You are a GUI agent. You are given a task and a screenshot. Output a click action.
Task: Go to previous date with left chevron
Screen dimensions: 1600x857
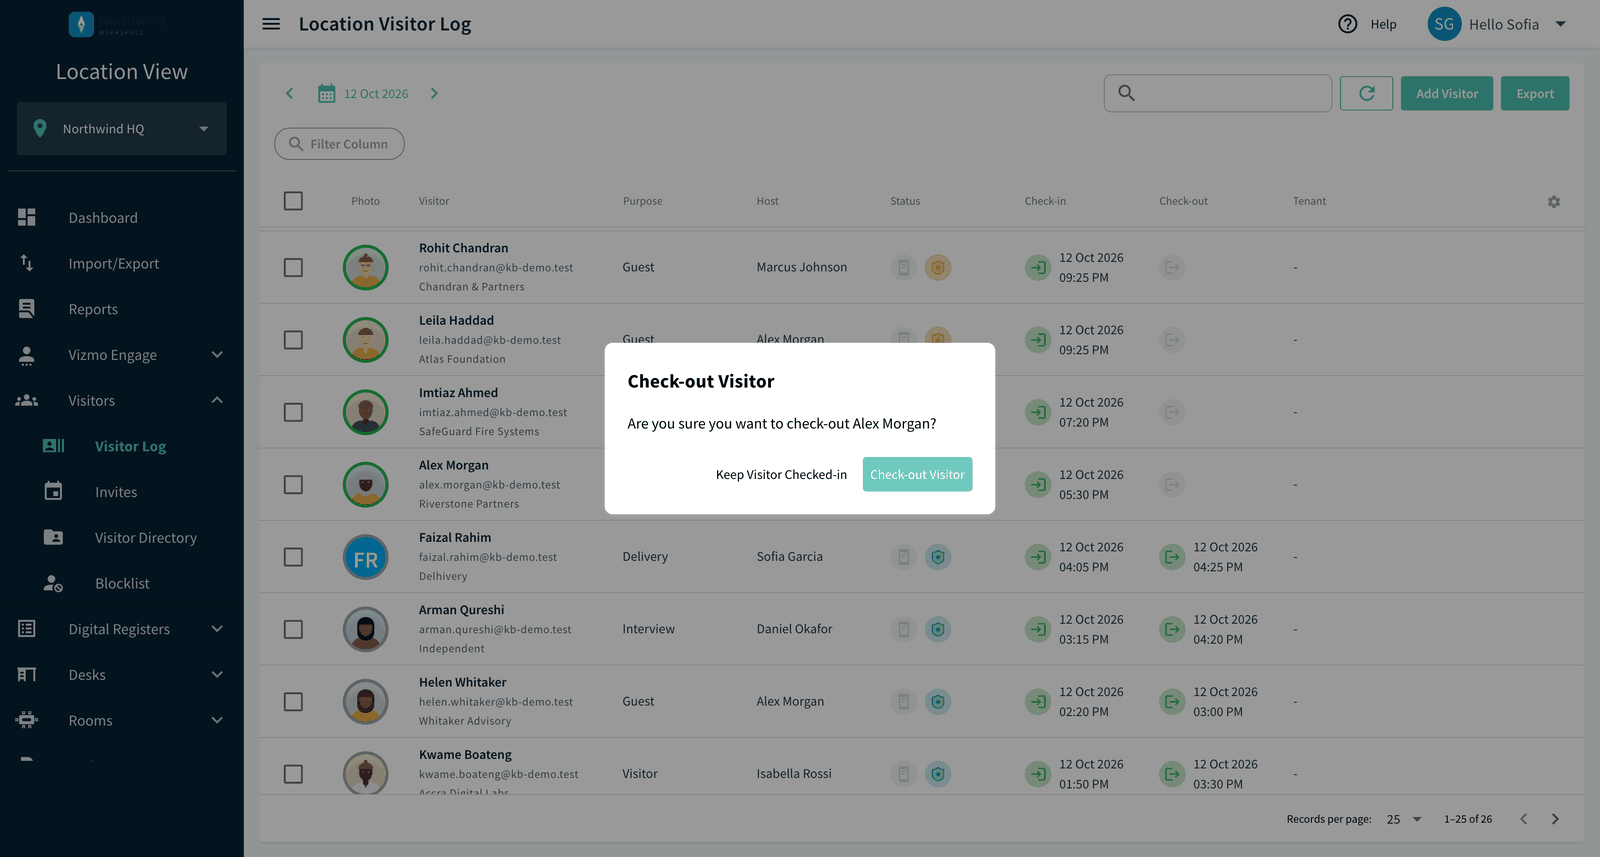(x=290, y=94)
